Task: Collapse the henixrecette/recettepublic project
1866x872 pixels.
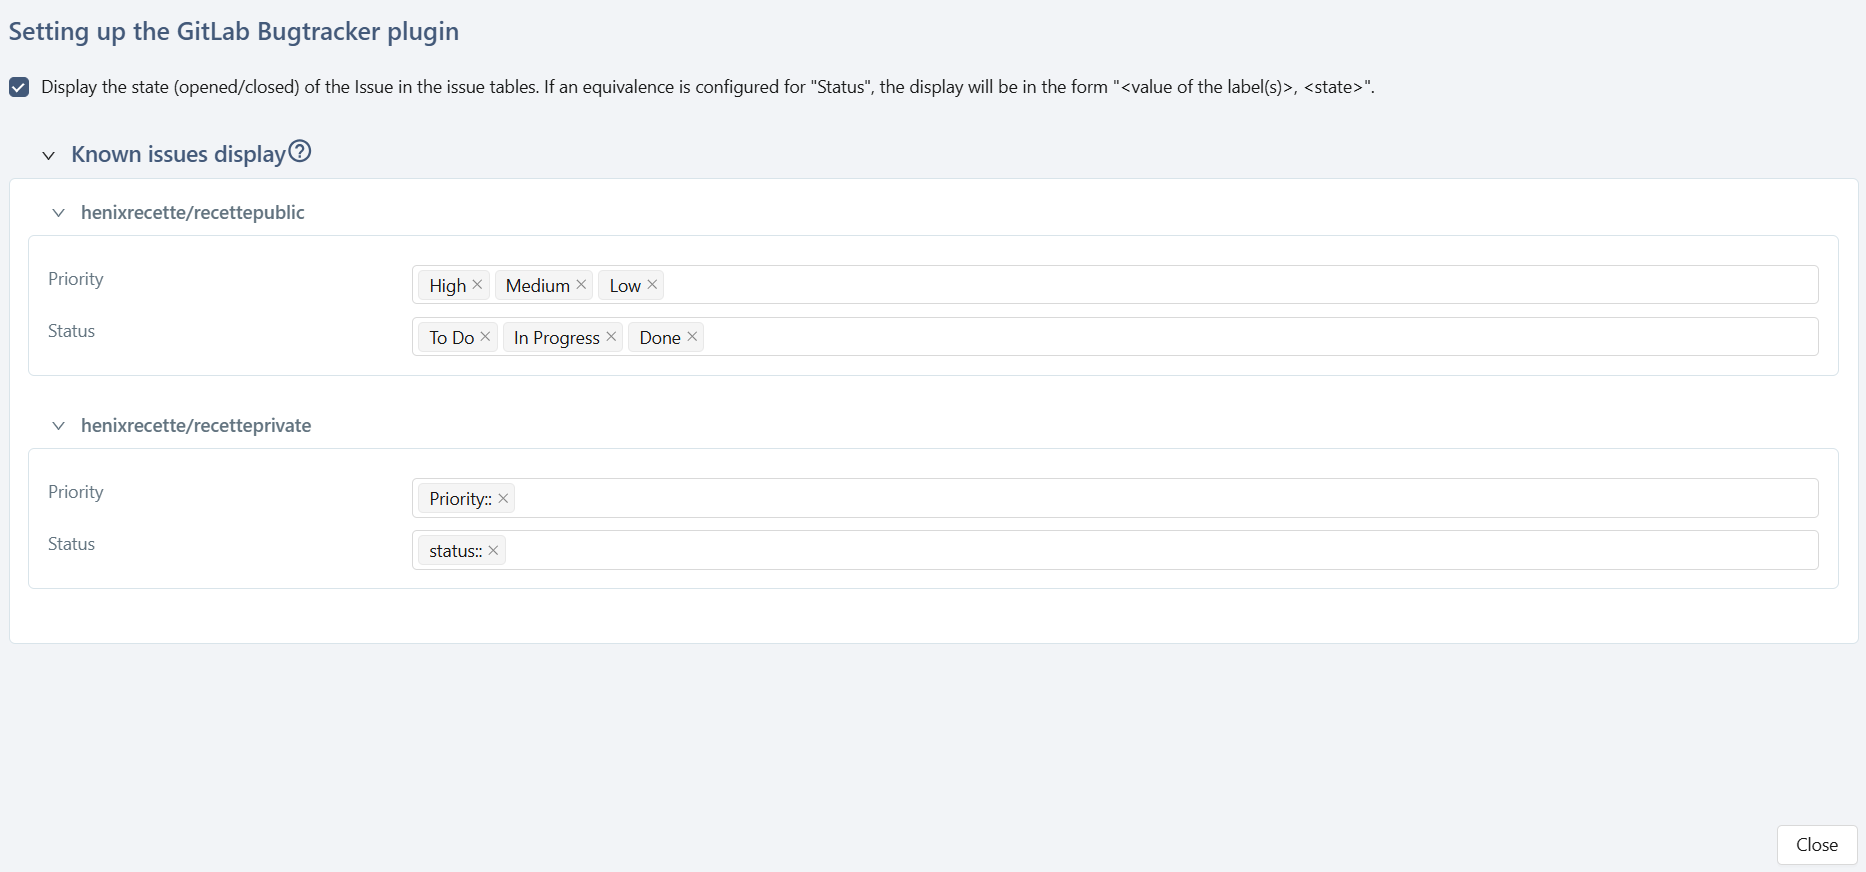Action: tap(59, 213)
